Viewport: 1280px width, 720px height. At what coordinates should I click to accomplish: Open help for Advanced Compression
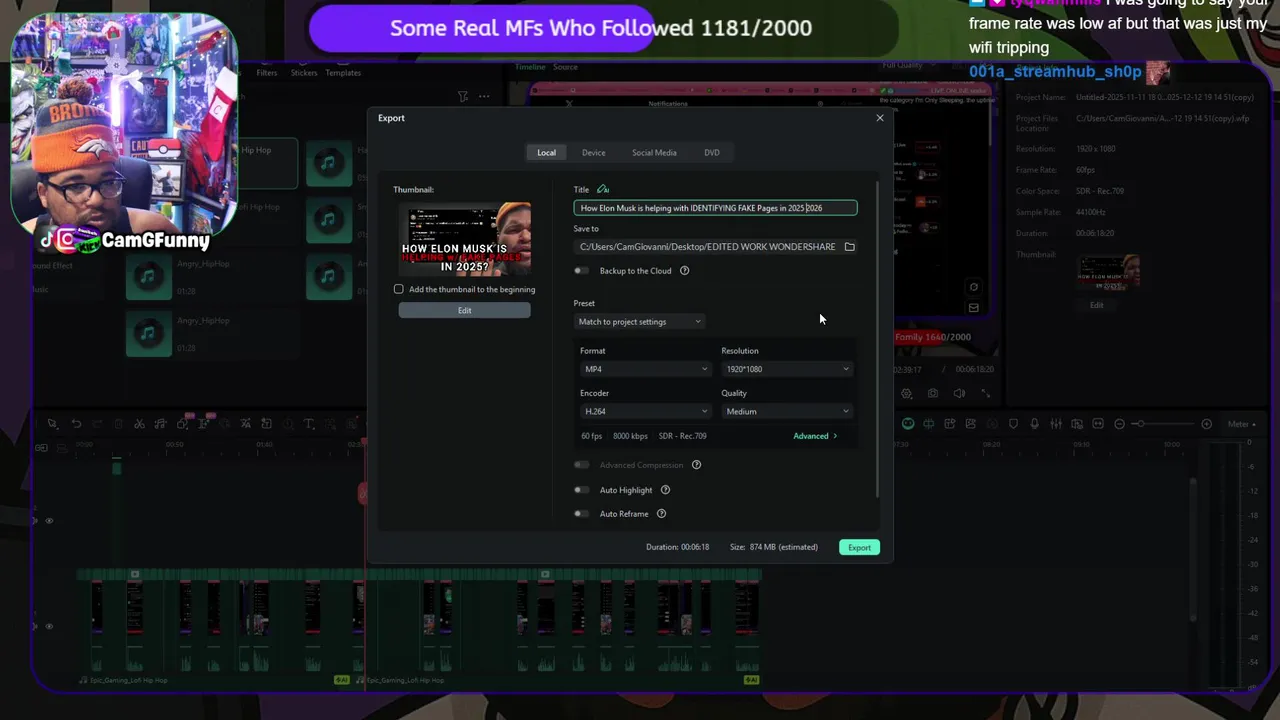point(697,465)
